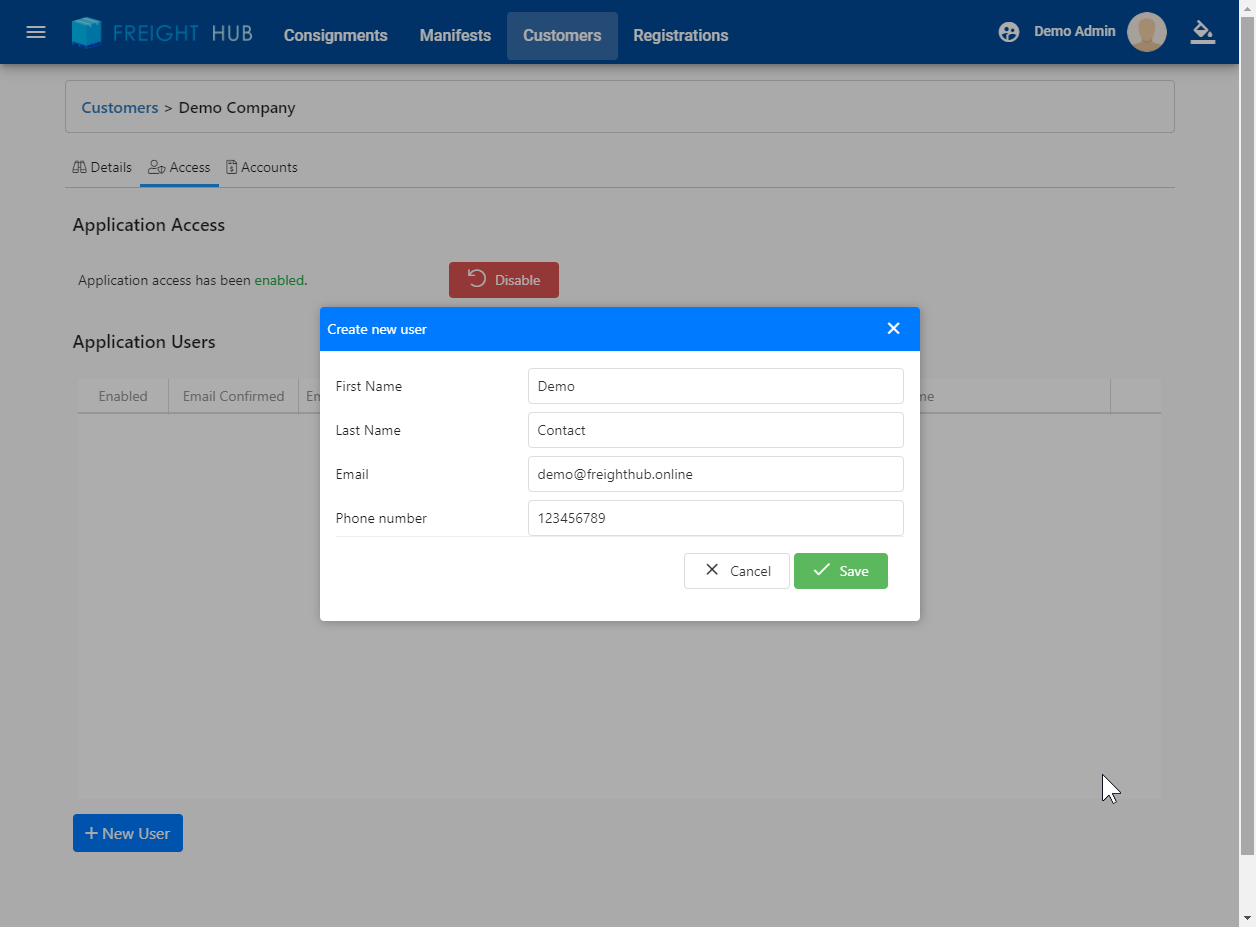
Task: Disable application access
Action: point(504,280)
